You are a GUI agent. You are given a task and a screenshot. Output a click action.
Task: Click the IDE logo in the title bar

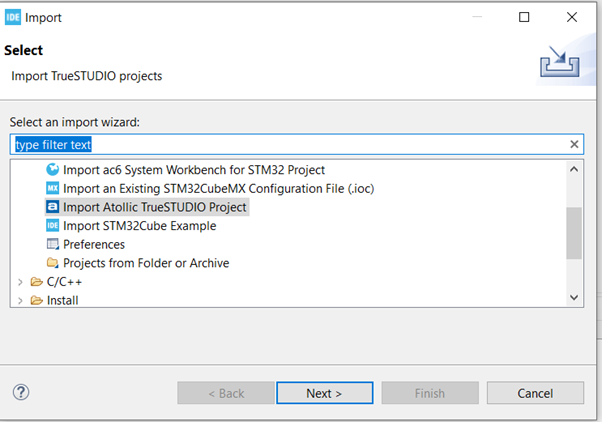13,17
